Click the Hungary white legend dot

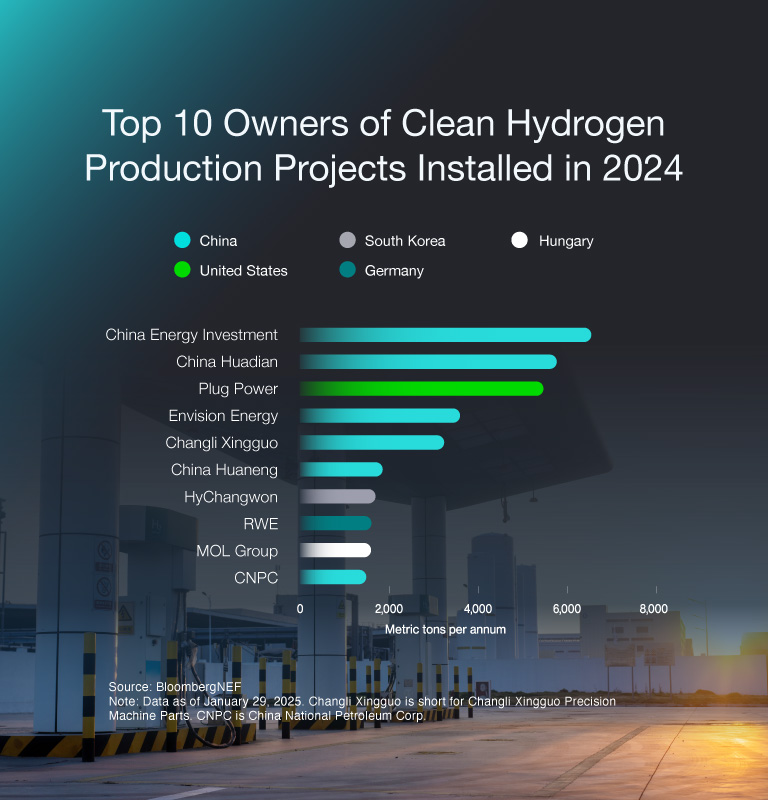(x=519, y=240)
